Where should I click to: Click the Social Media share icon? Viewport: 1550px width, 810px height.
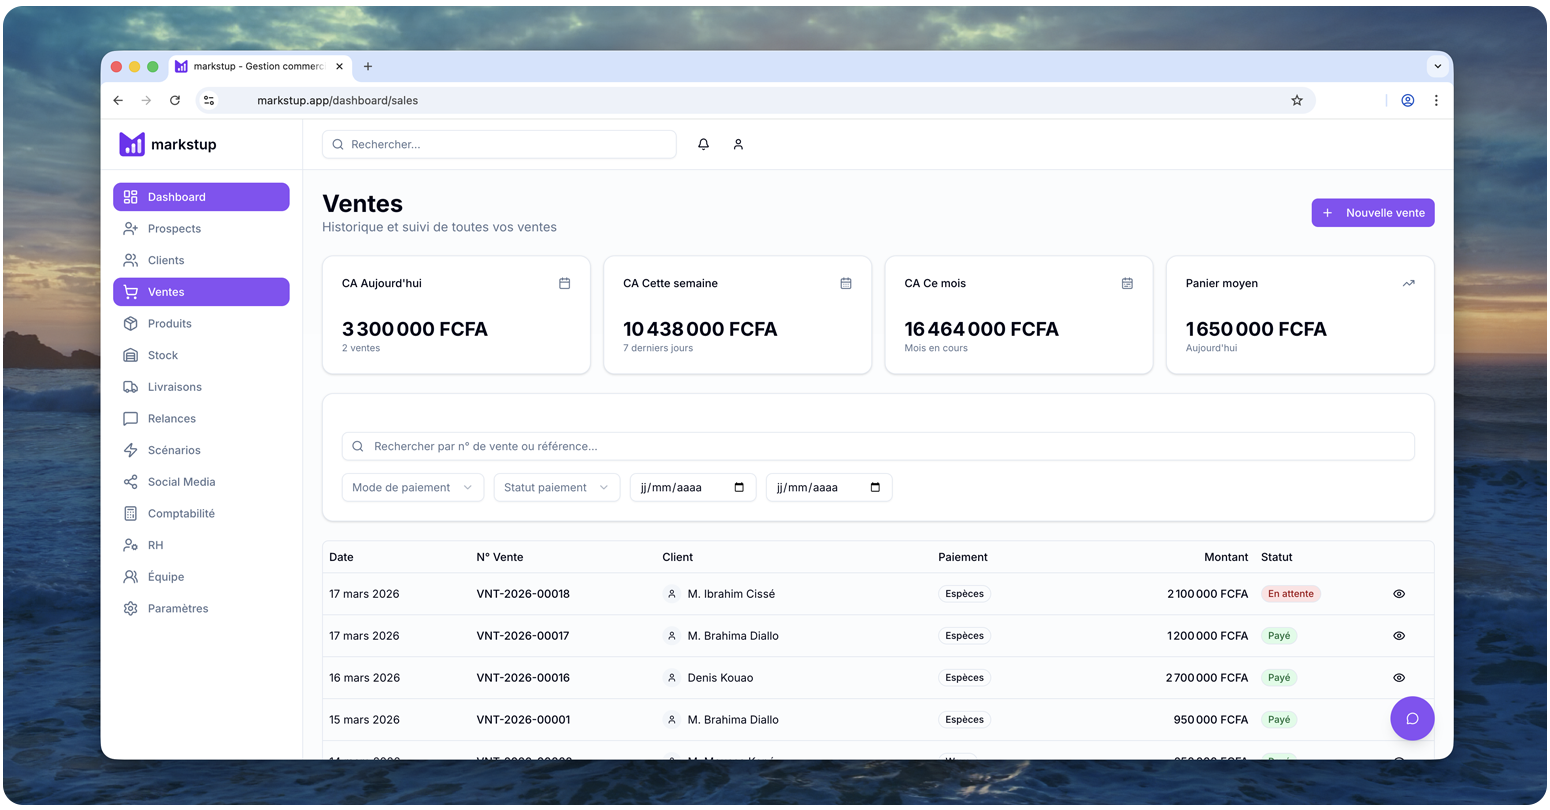131,481
